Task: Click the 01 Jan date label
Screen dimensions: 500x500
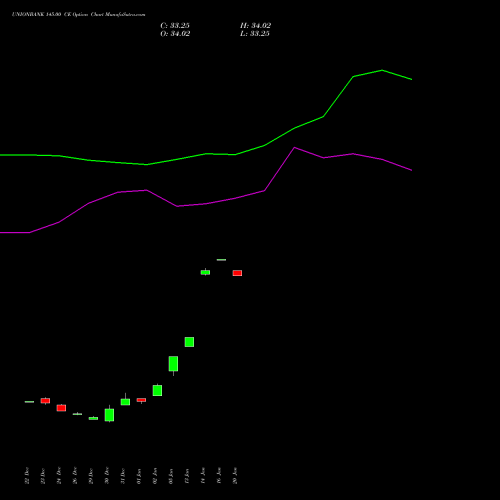Action: (x=139, y=476)
